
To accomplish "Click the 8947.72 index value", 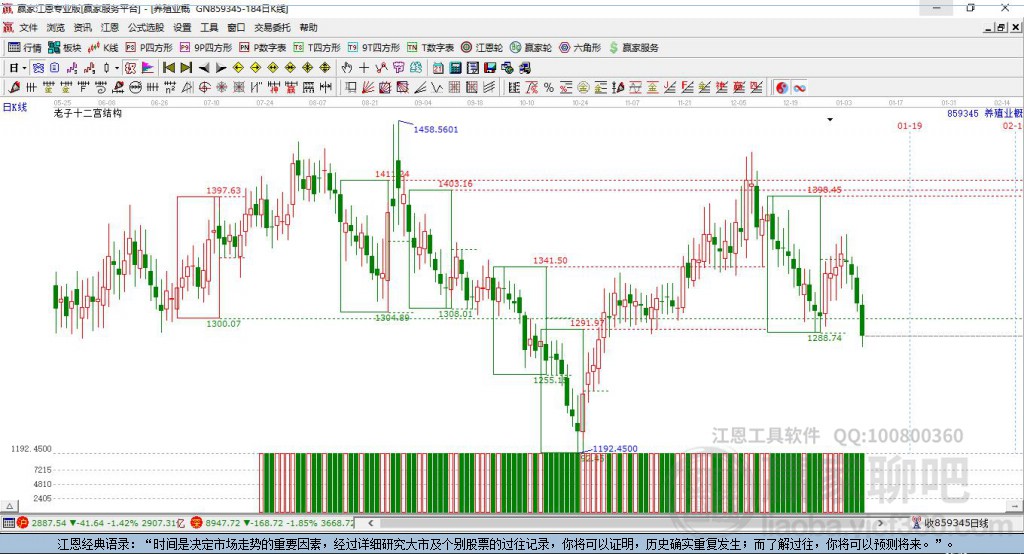I will coord(223,523).
